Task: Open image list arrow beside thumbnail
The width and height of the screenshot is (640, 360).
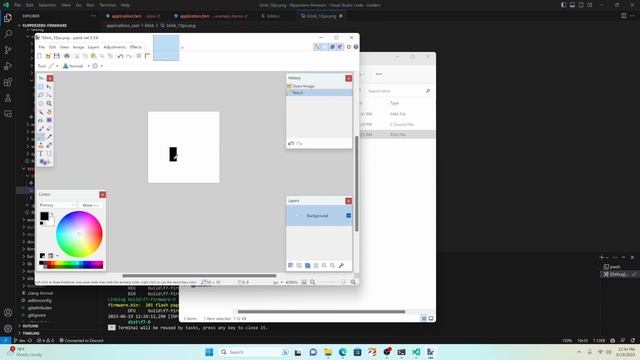Action: coord(182,47)
